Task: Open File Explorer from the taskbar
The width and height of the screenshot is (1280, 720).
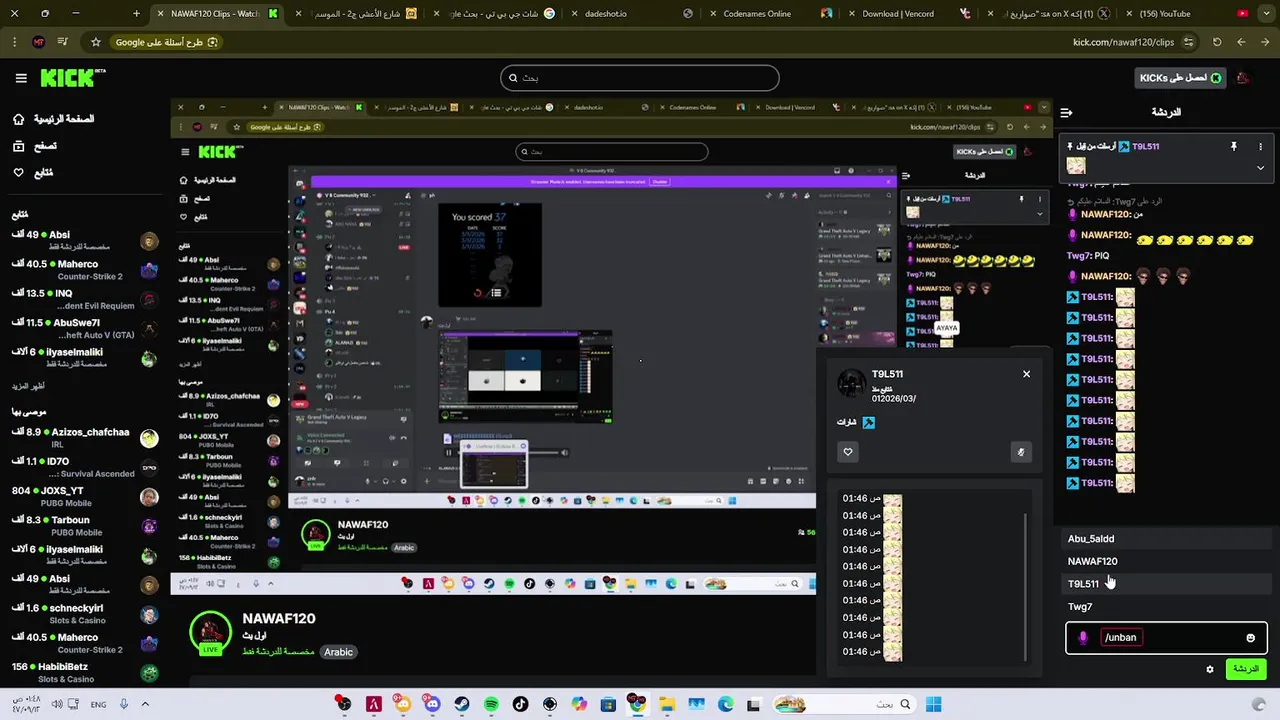Action: click(667, 705)
